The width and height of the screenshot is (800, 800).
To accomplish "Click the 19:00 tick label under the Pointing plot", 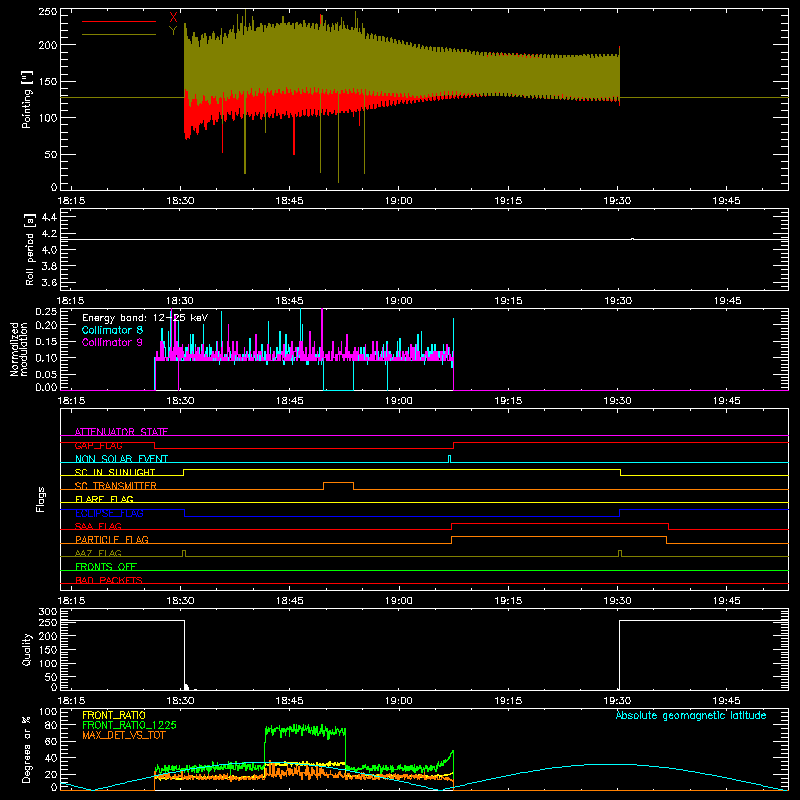I will pos(398,201).
